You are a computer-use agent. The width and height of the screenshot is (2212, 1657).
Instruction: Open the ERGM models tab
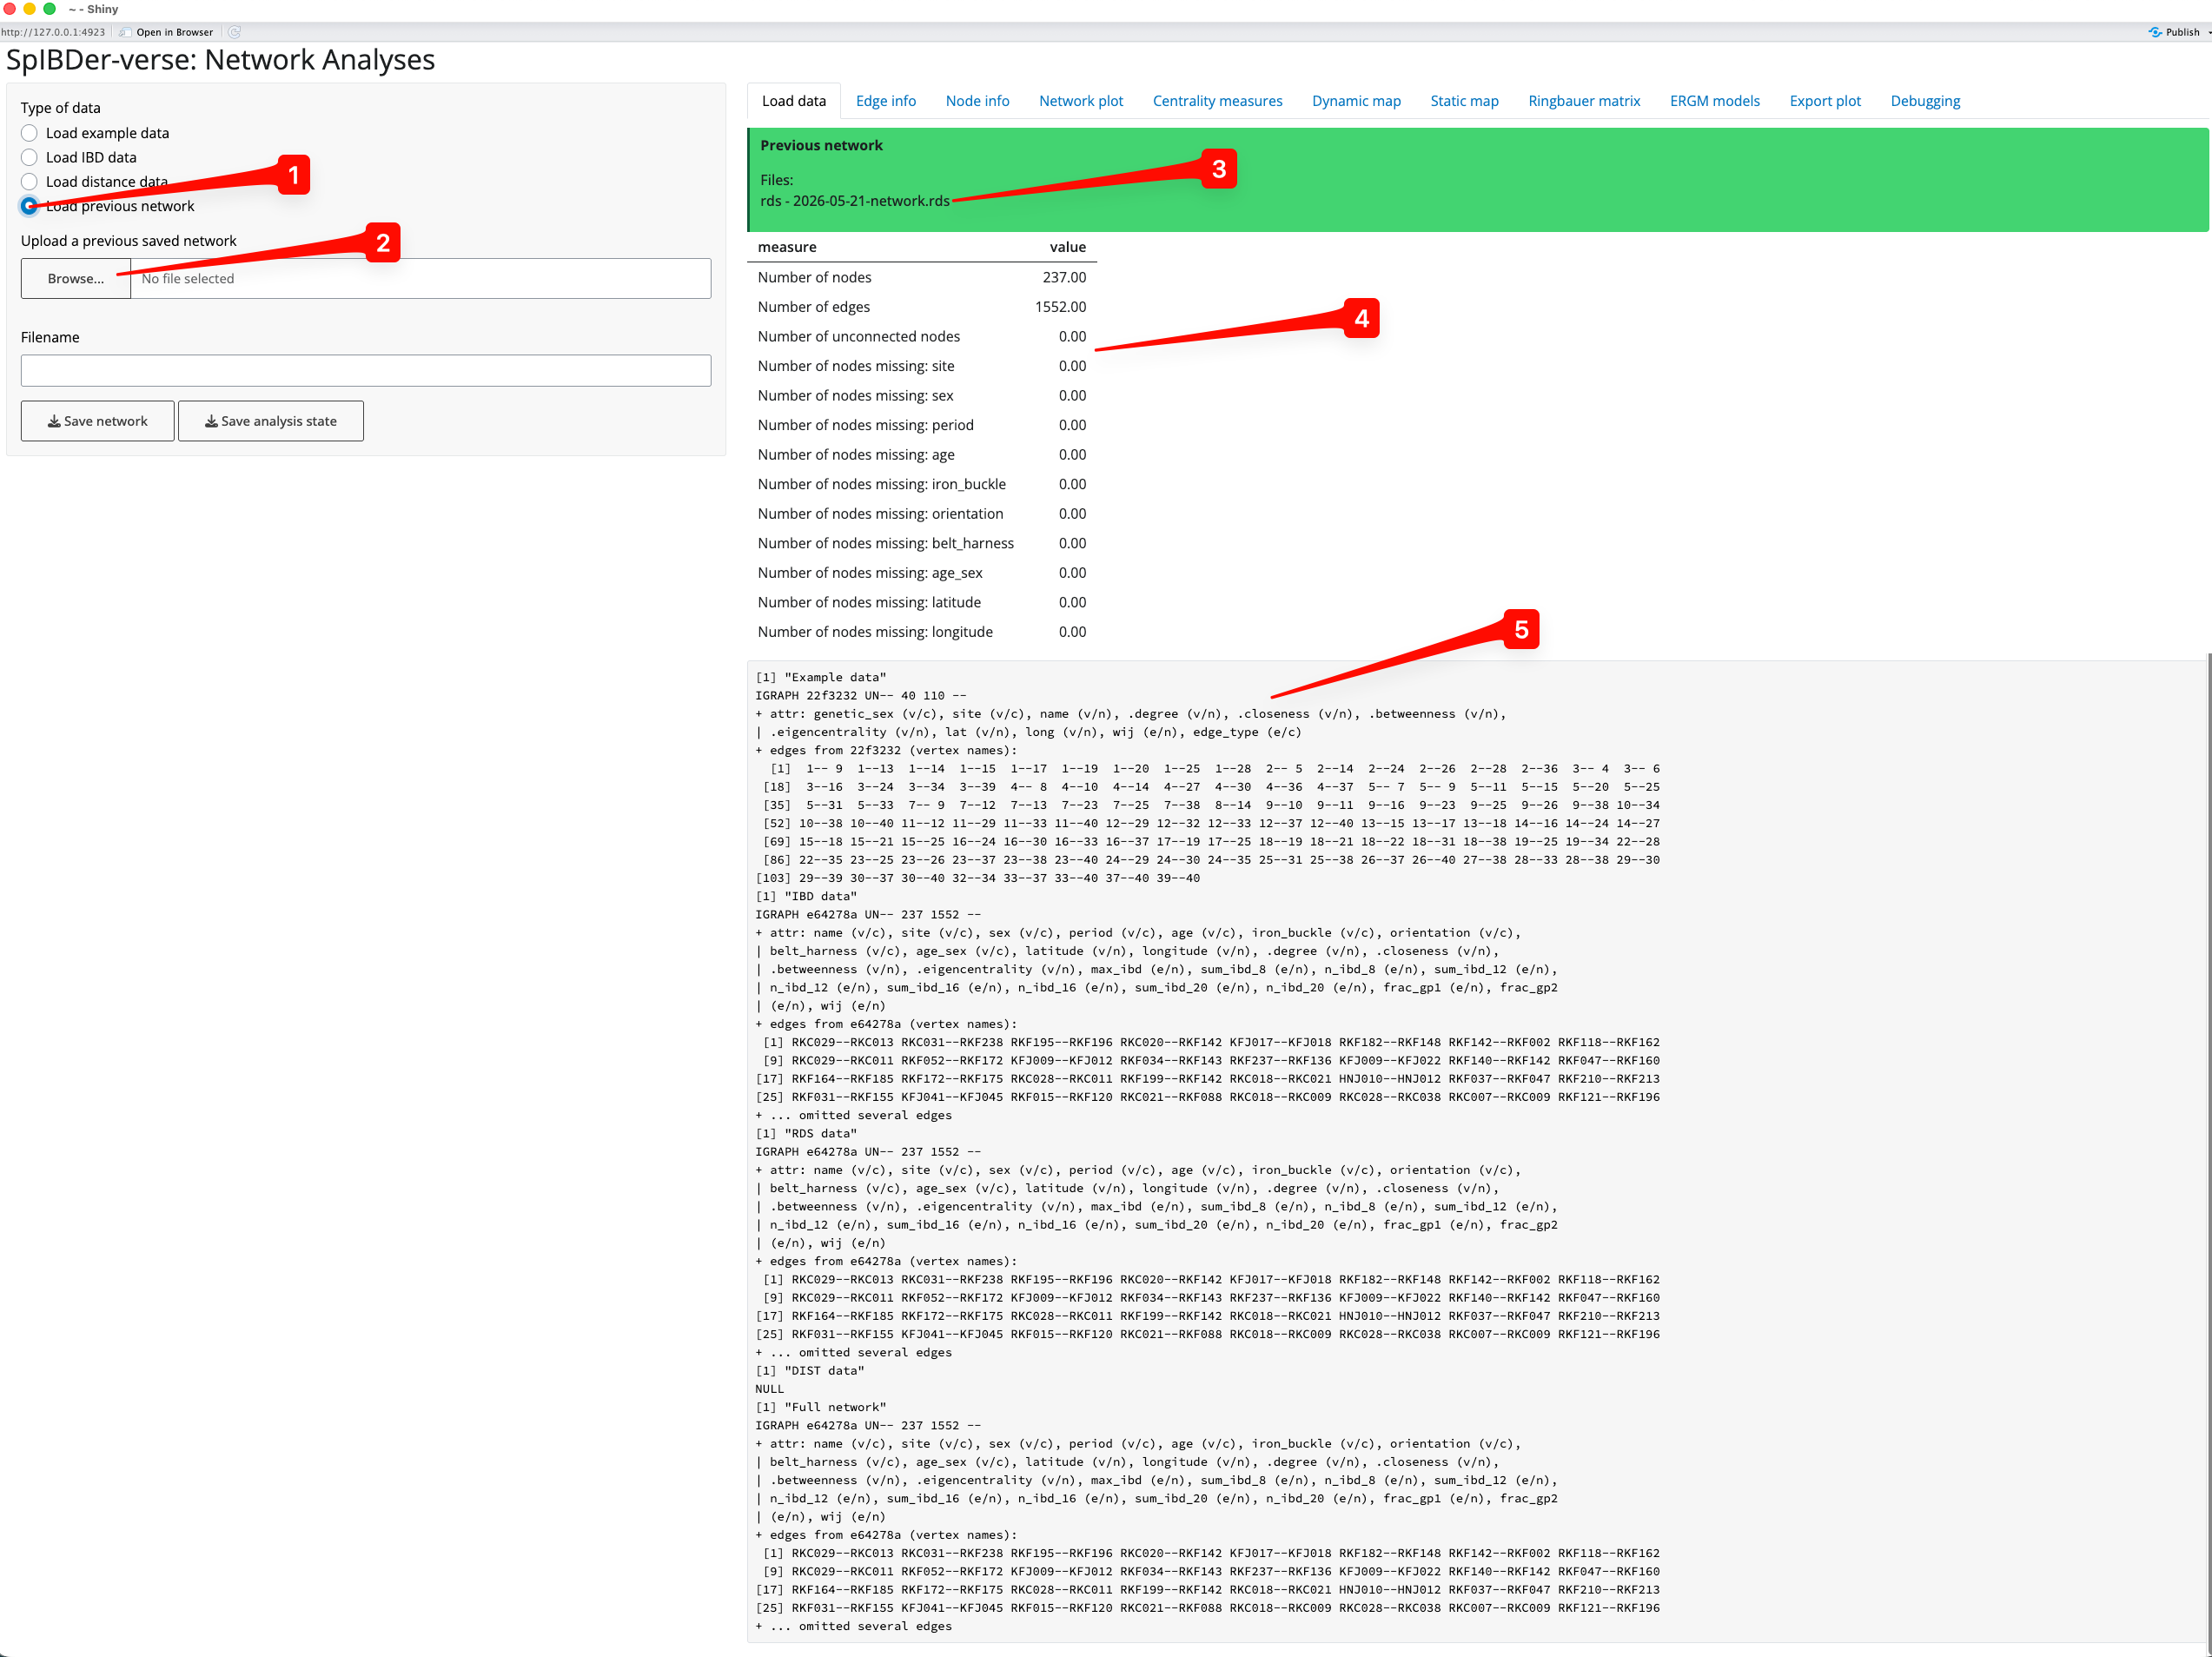[x=1714, y=101]
